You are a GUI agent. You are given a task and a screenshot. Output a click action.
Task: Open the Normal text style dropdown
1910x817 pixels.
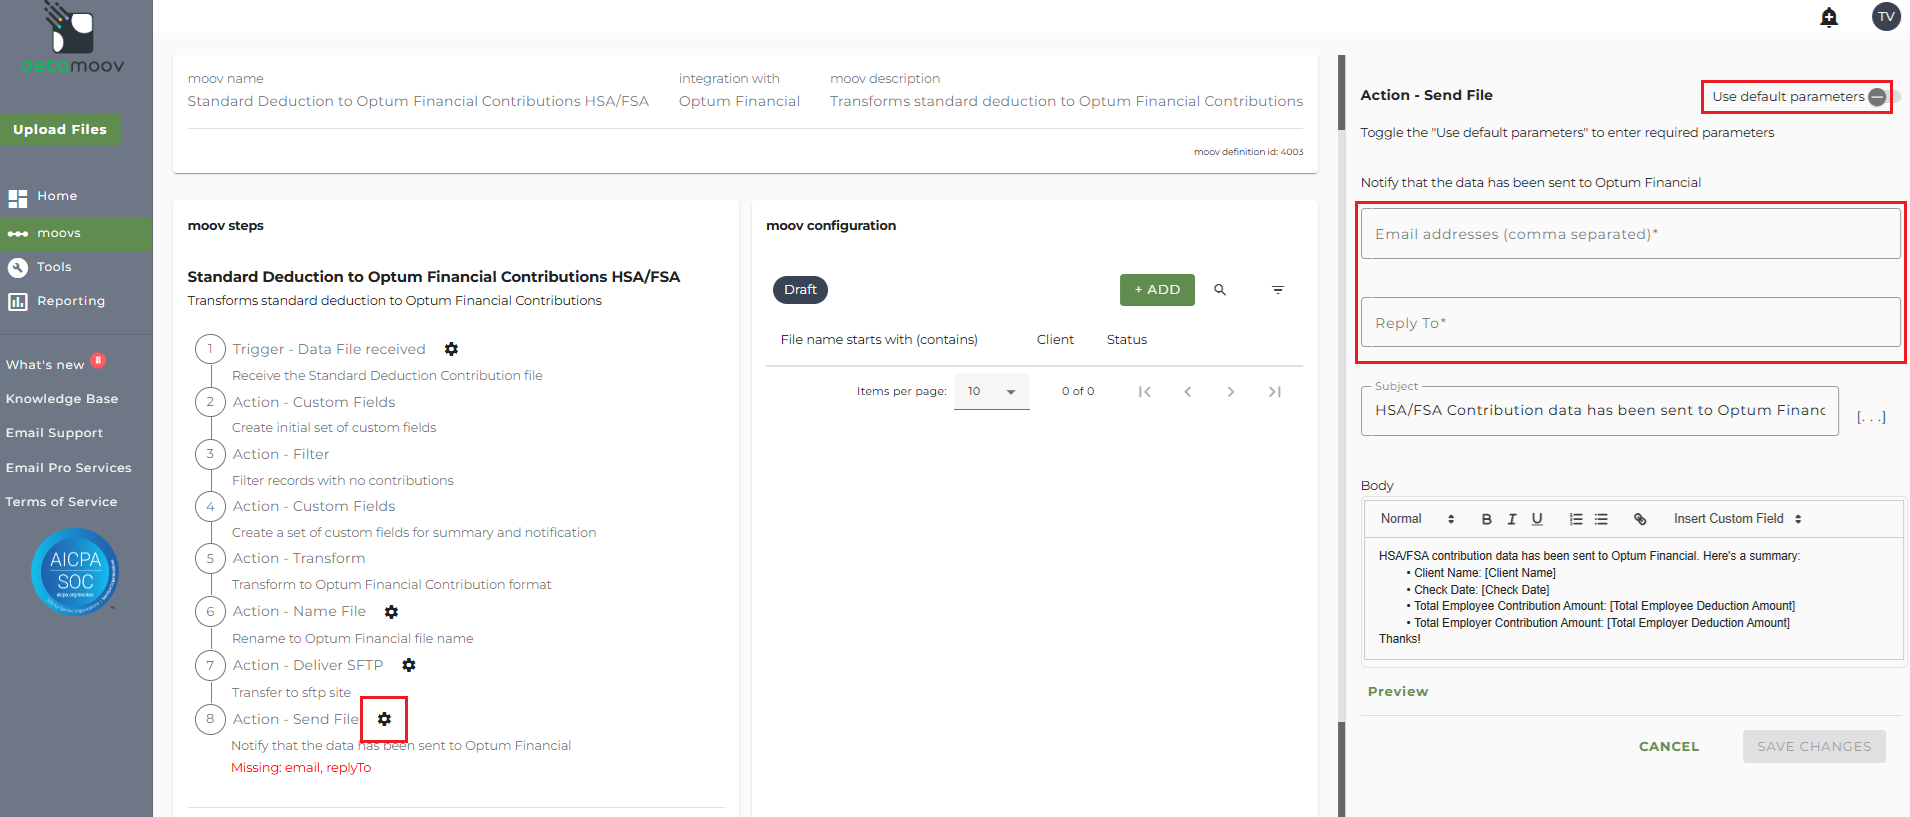(1417, 519)
